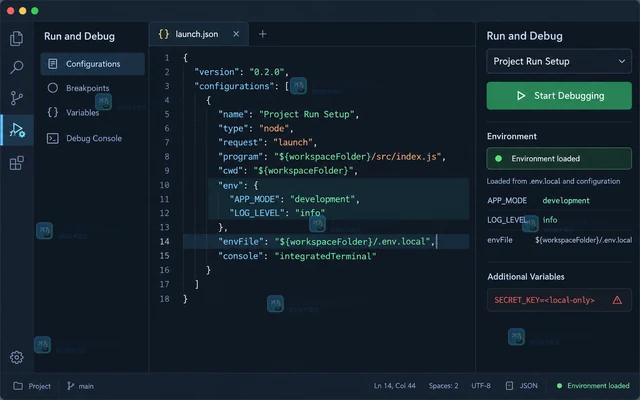Image resolution: width=640 pixels, height=400 pixels.
Task: Close the launch.json tab
Action: 236,34
